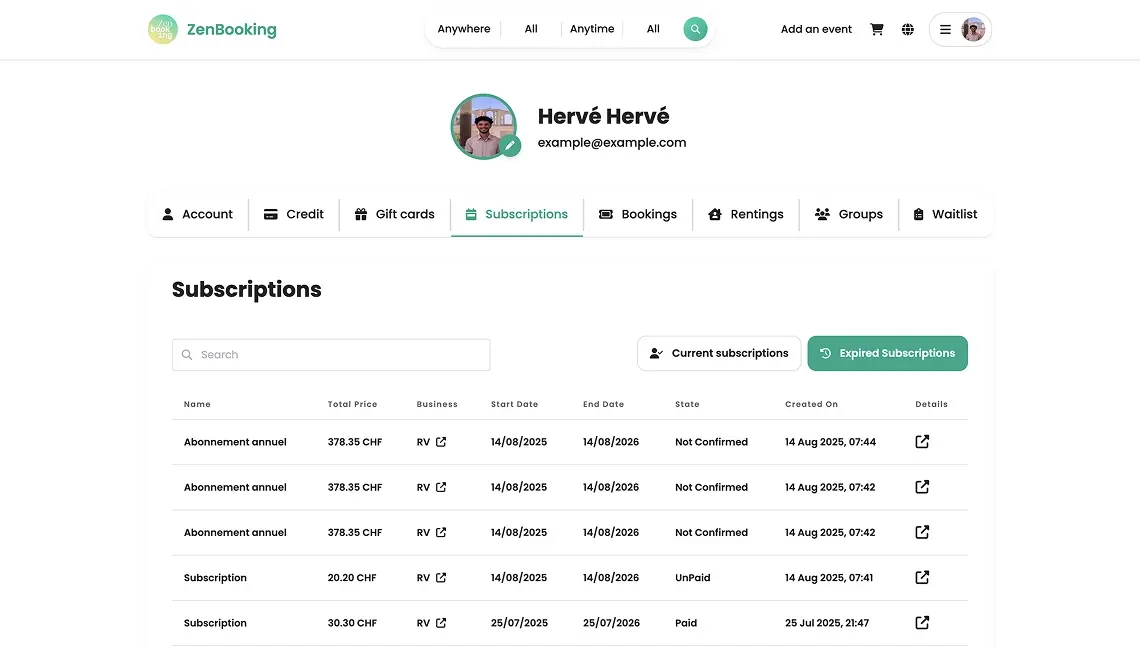Switch to the Rentings tab
Screen dimensions: 1140x648
click(746, 215)
